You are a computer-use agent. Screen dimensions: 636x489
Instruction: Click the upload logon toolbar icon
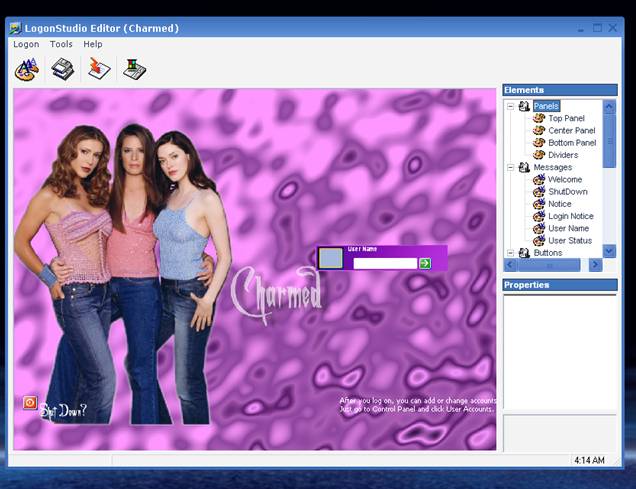point(135,69)
